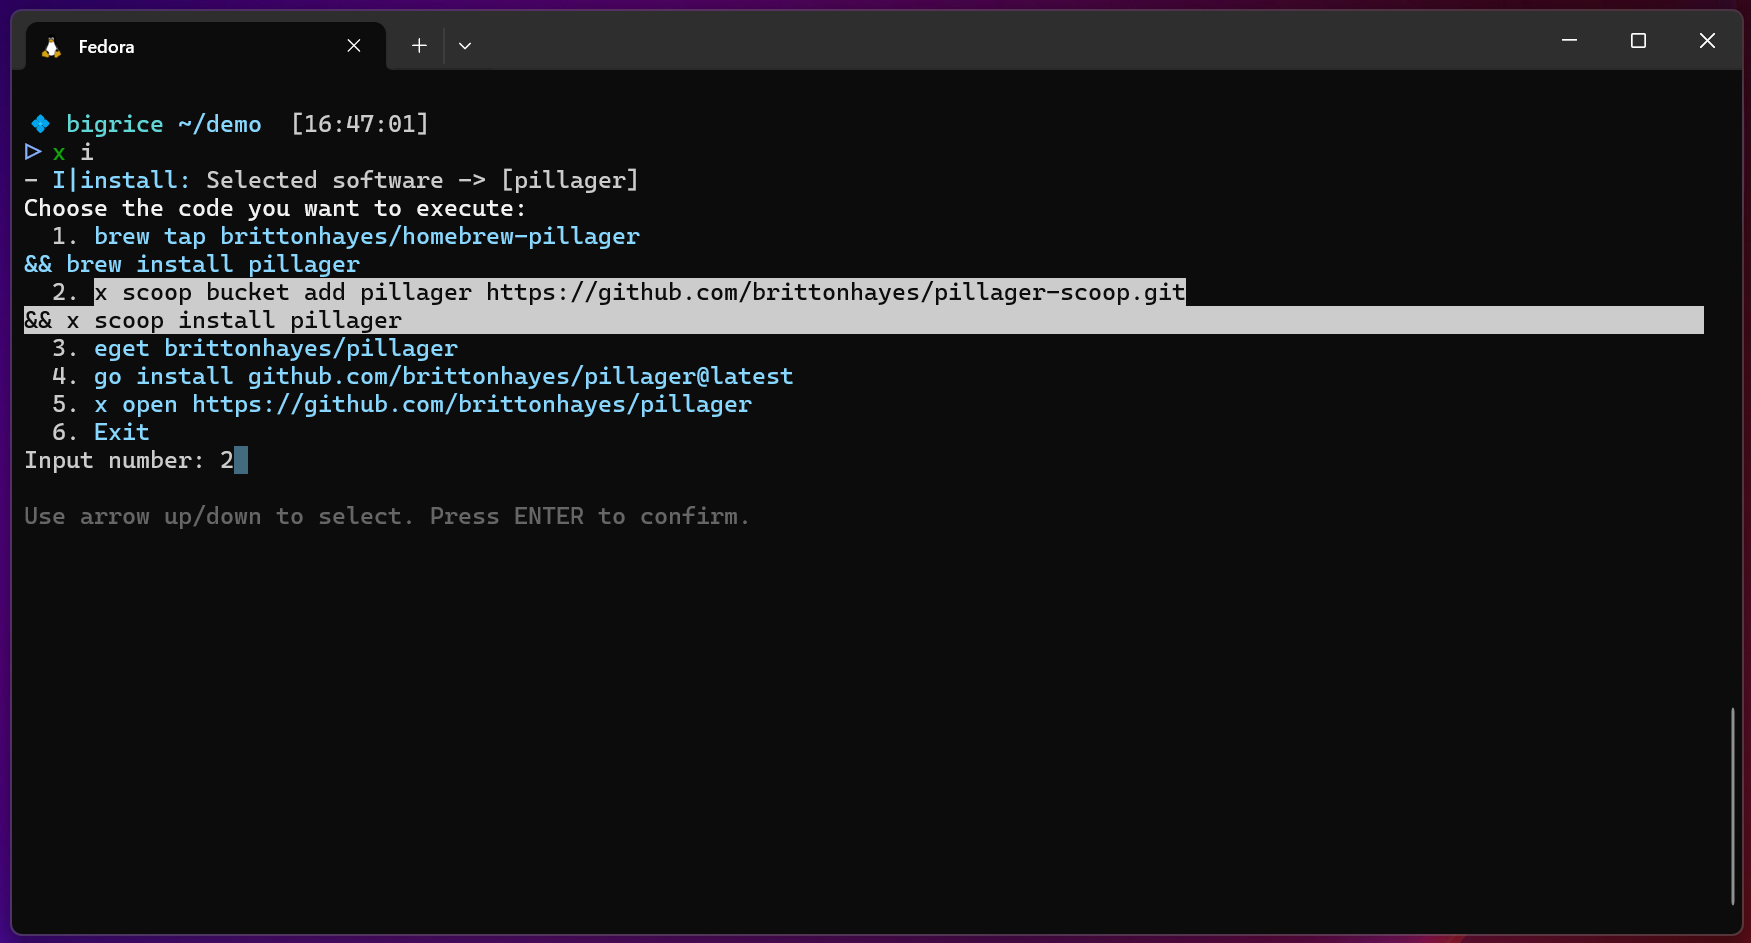The width and height of the screenshot is (1751, 943).
Task: Click the 'Use arrow up/down to select' hint
Action: coord(387,516)
